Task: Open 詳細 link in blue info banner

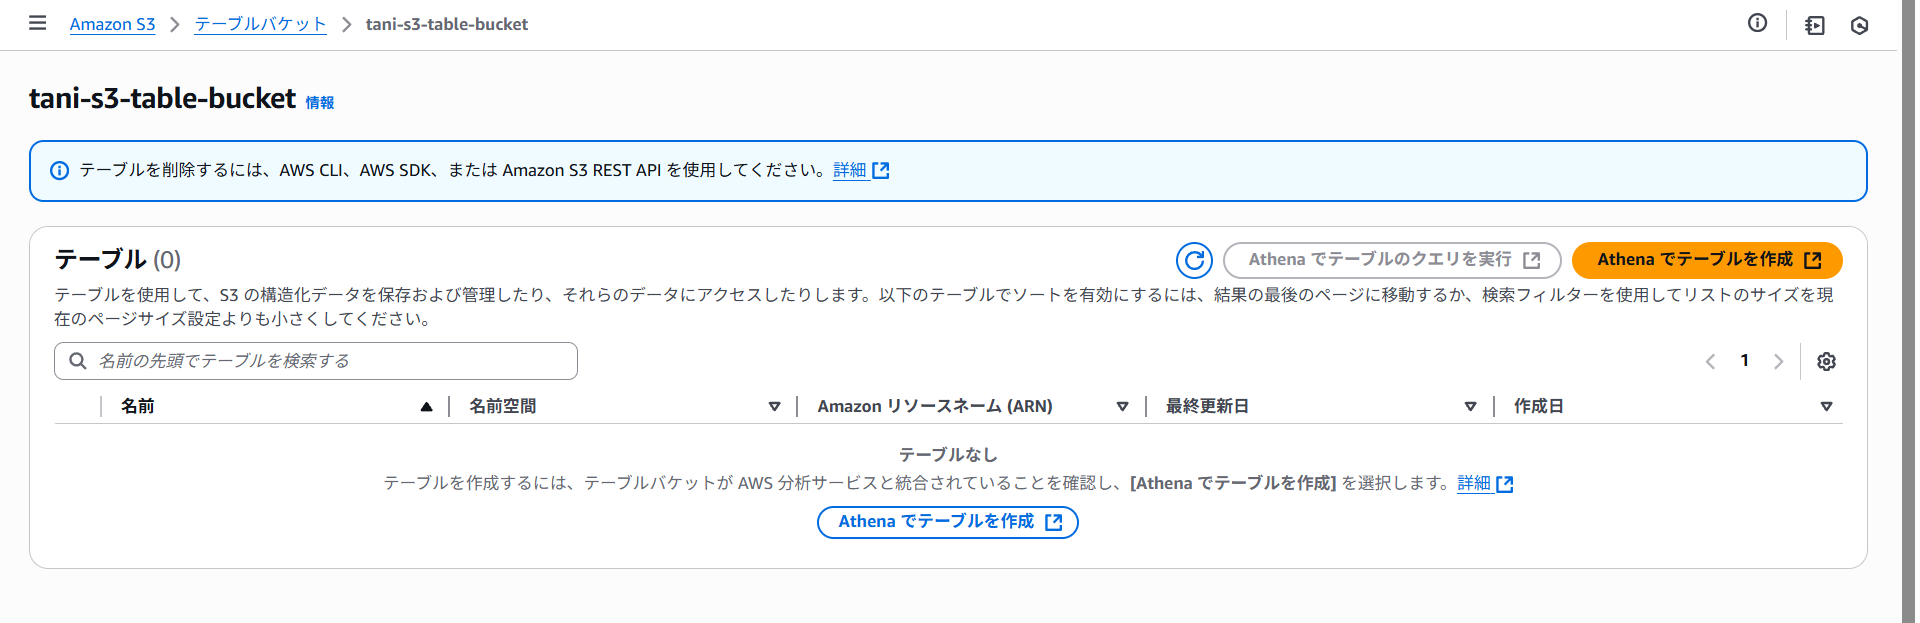Action: (x=860, y=170)
